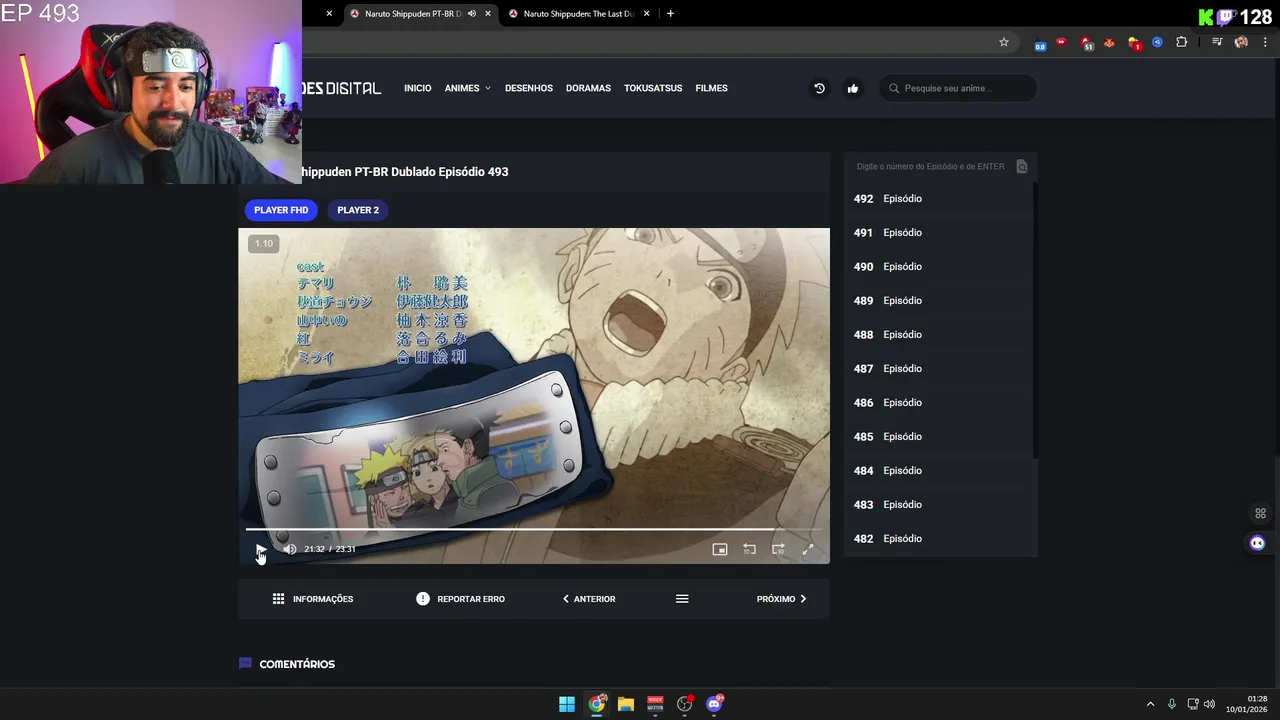1280x720 pixels.
Task: Enter fullscreen video mode
Action: pos(808,549)
